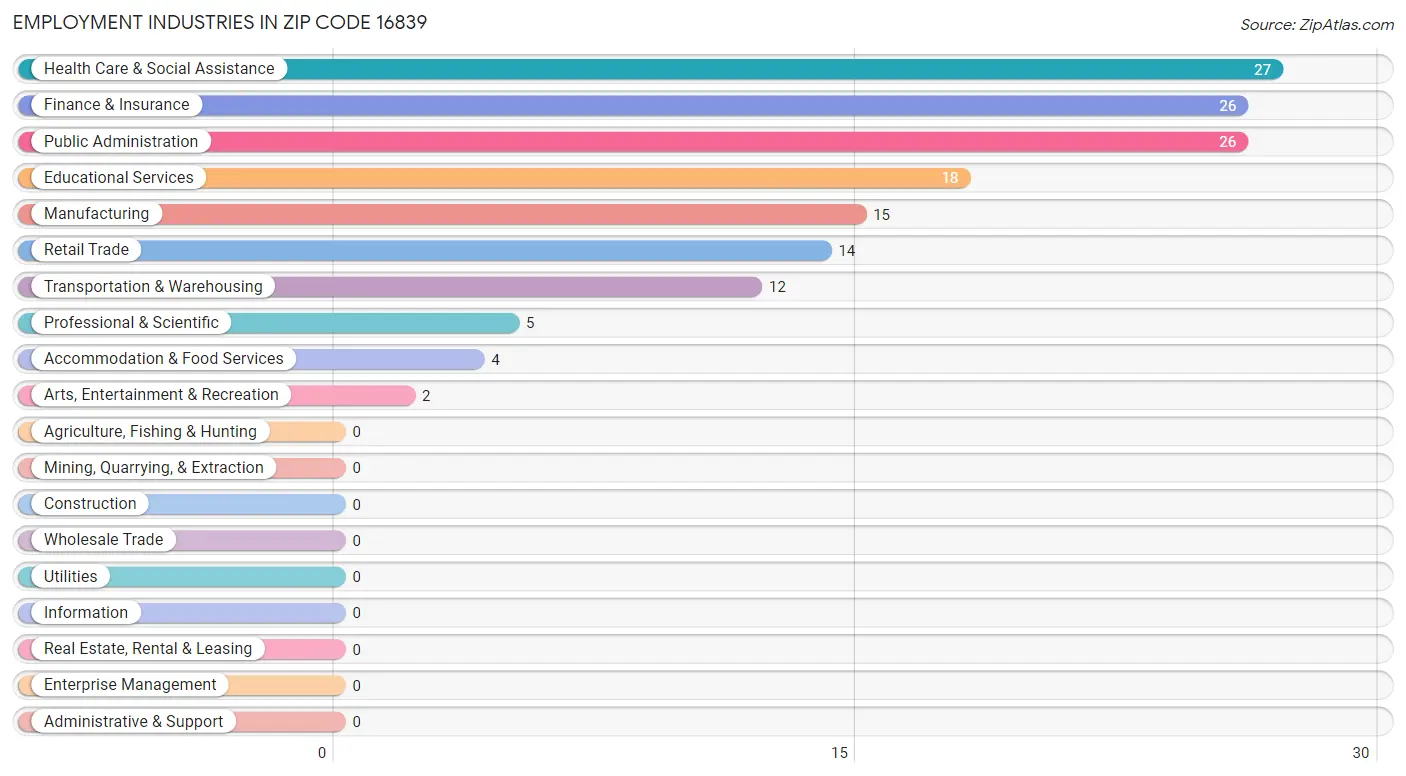Click the Utilities label
The height and width of the screenshot is (776, 1406).
point(71,577)
